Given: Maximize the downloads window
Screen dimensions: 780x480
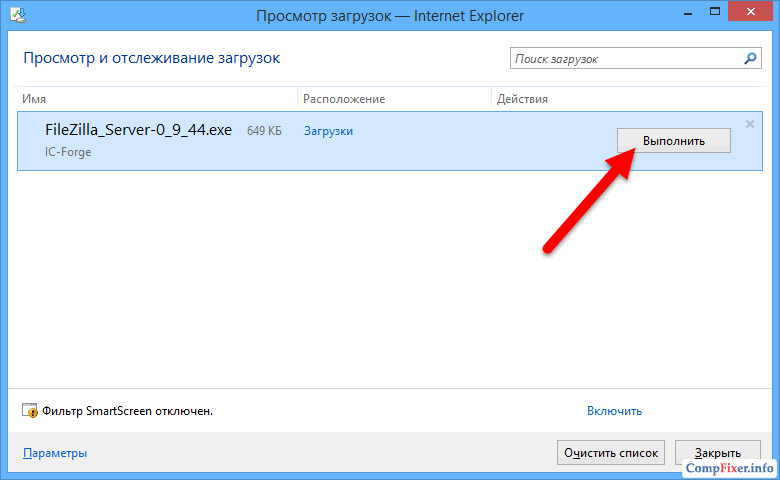Looking at the screenshot, I should pyautogui.click(x=715, y=12).
